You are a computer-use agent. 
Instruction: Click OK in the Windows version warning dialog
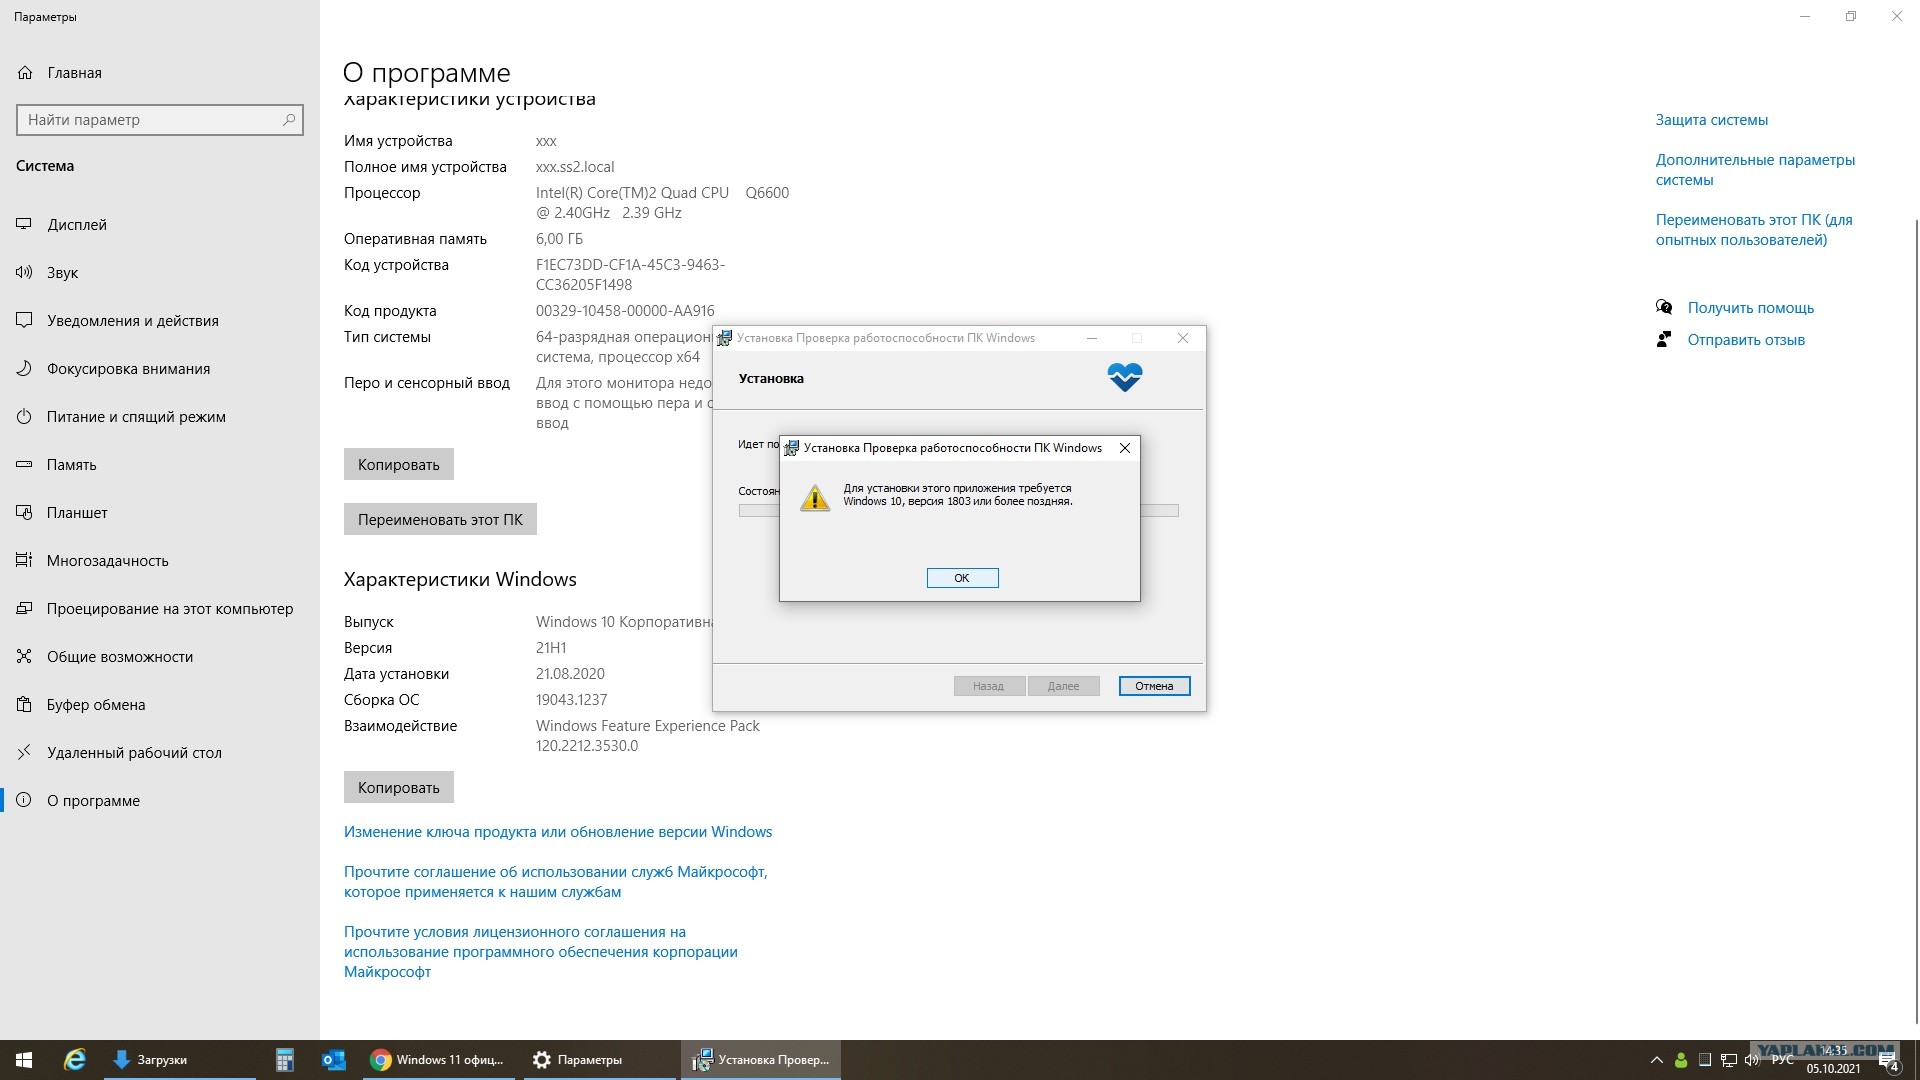pyautogui.click(x=962, y=578)
